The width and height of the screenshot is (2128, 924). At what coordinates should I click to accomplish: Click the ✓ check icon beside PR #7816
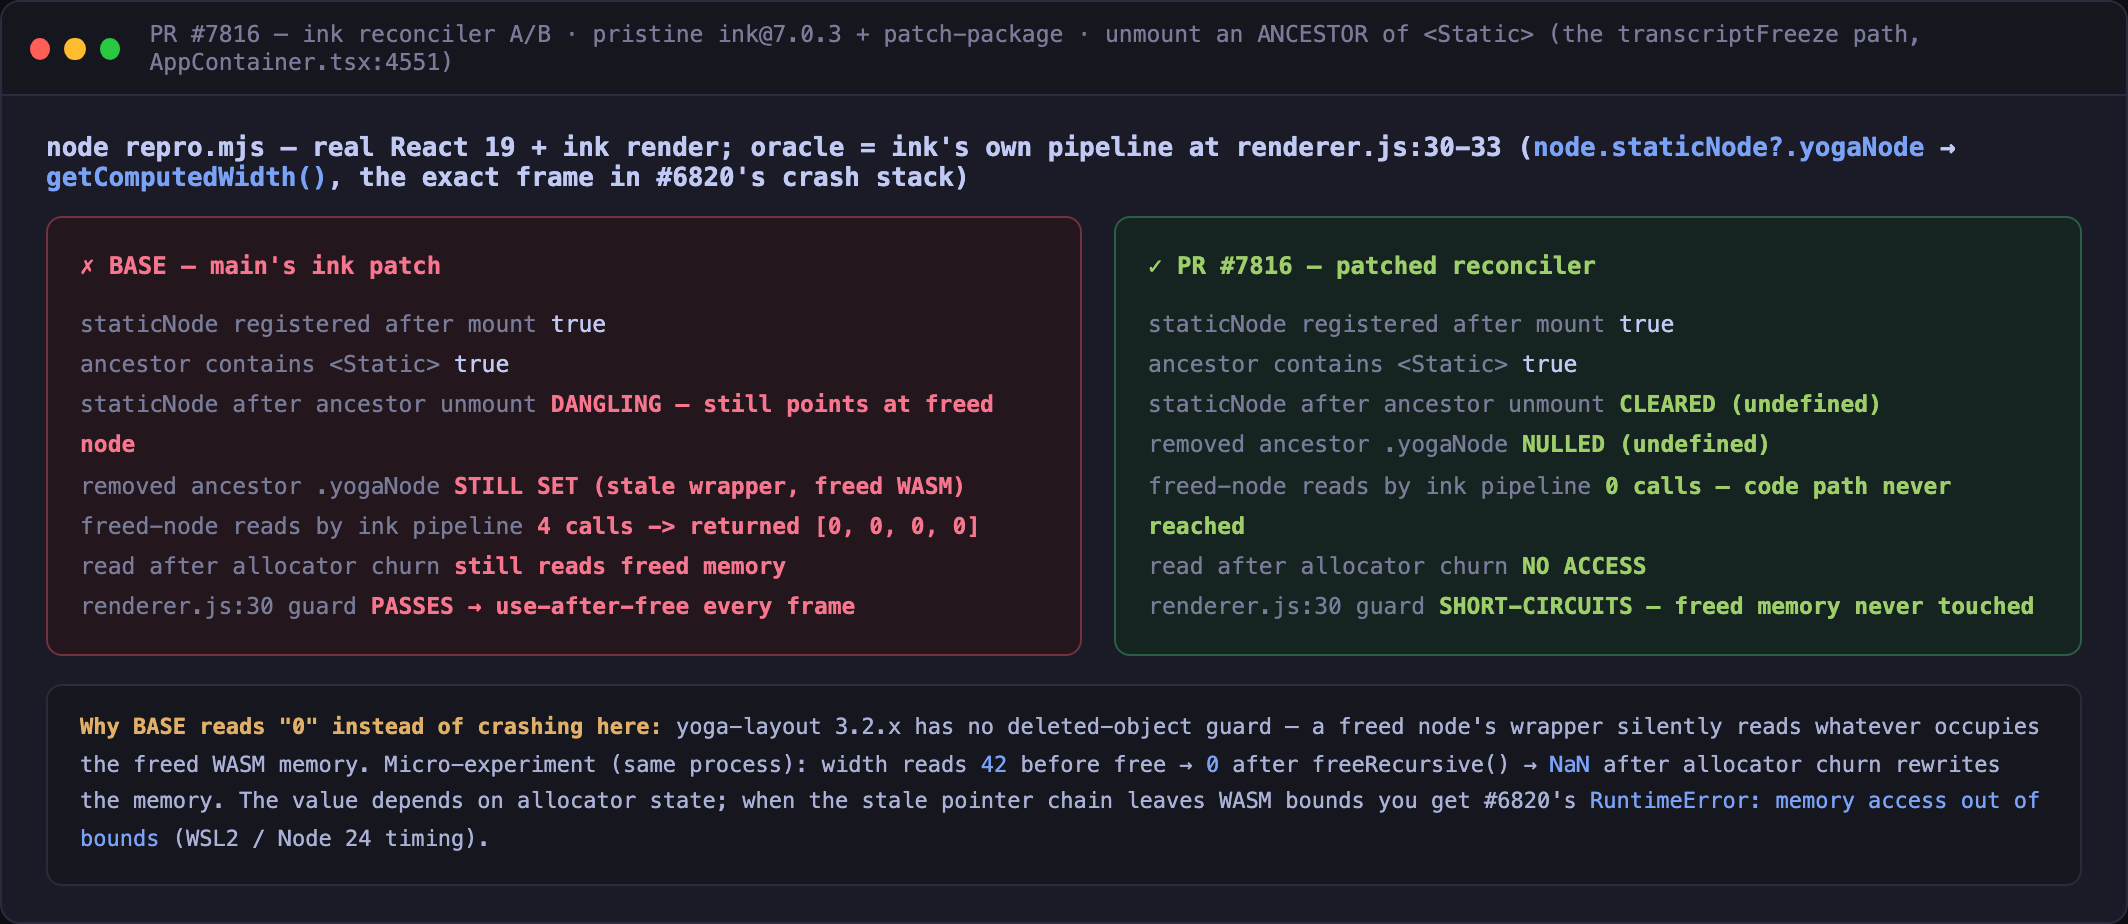[x=1155, y=266]
